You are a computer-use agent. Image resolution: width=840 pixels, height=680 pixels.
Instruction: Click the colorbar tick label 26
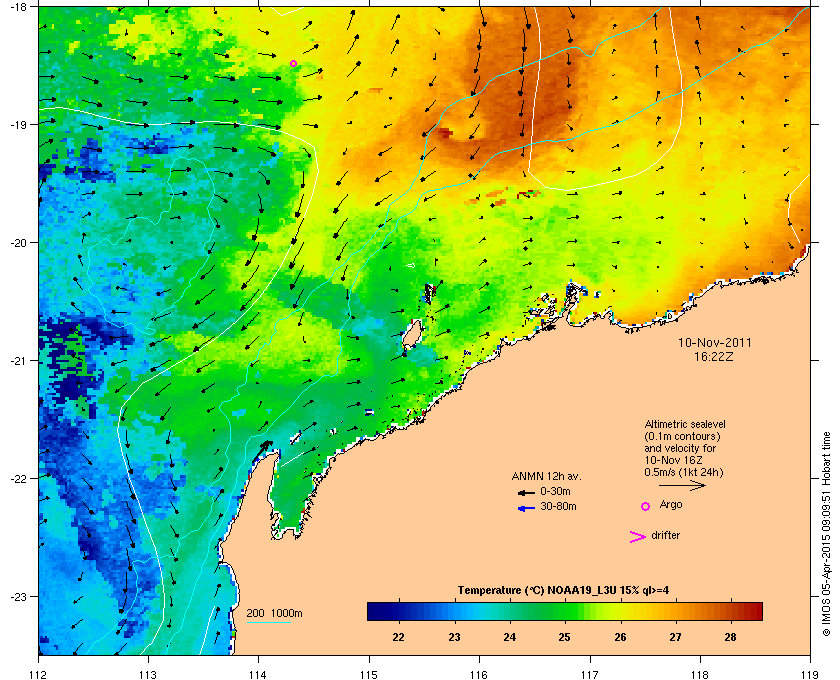click(x=620, y=637)
